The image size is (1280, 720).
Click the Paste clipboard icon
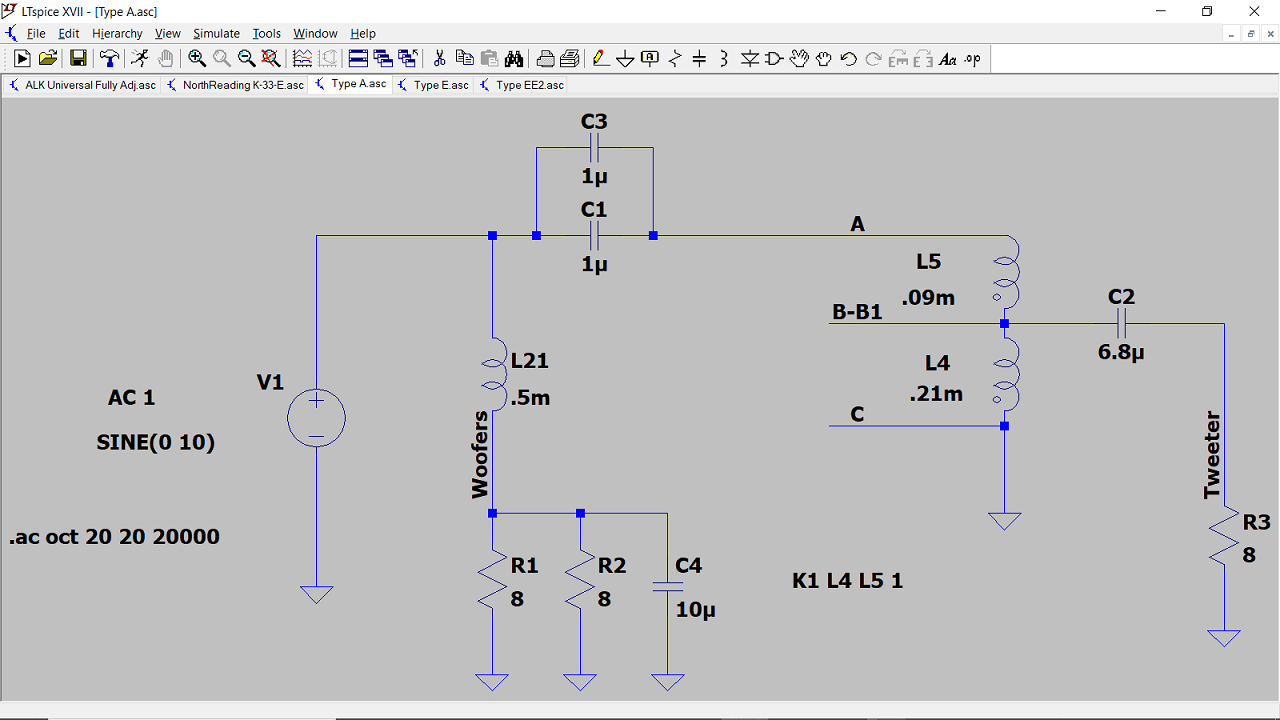point(489,59)
